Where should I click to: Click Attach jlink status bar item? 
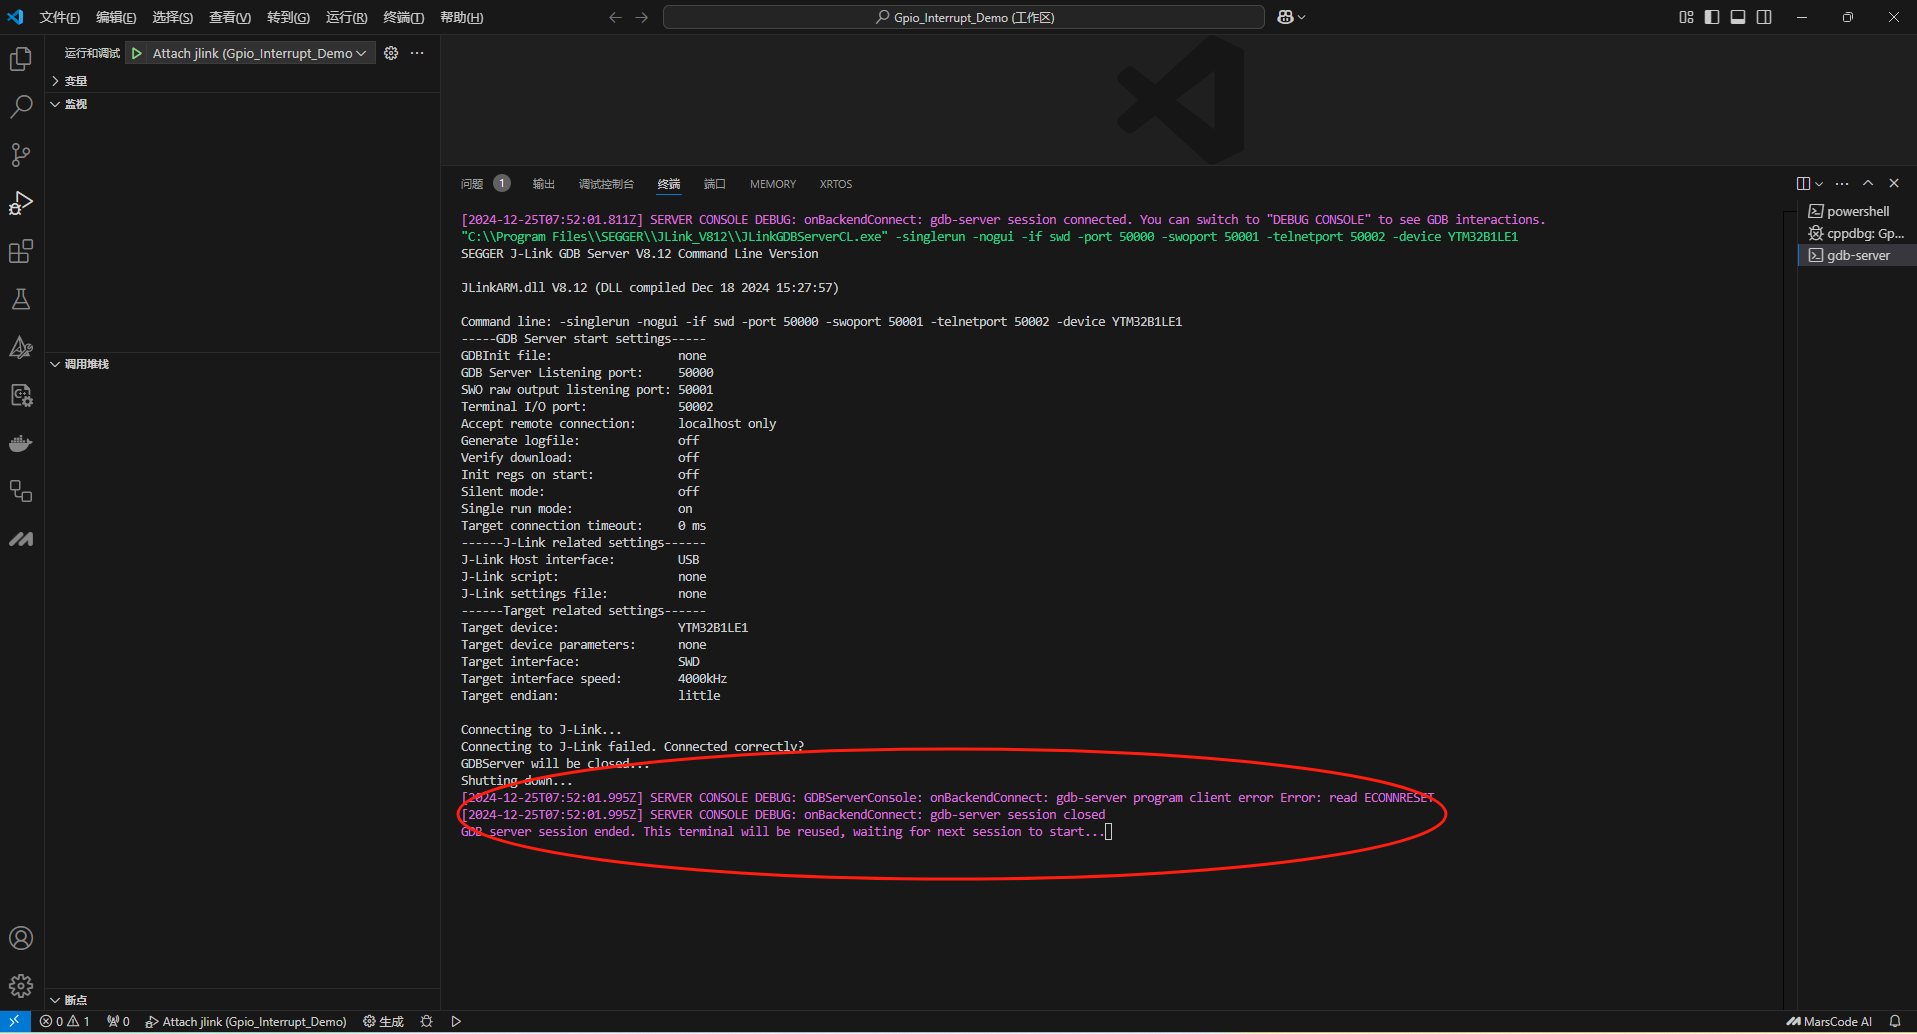246,1021
